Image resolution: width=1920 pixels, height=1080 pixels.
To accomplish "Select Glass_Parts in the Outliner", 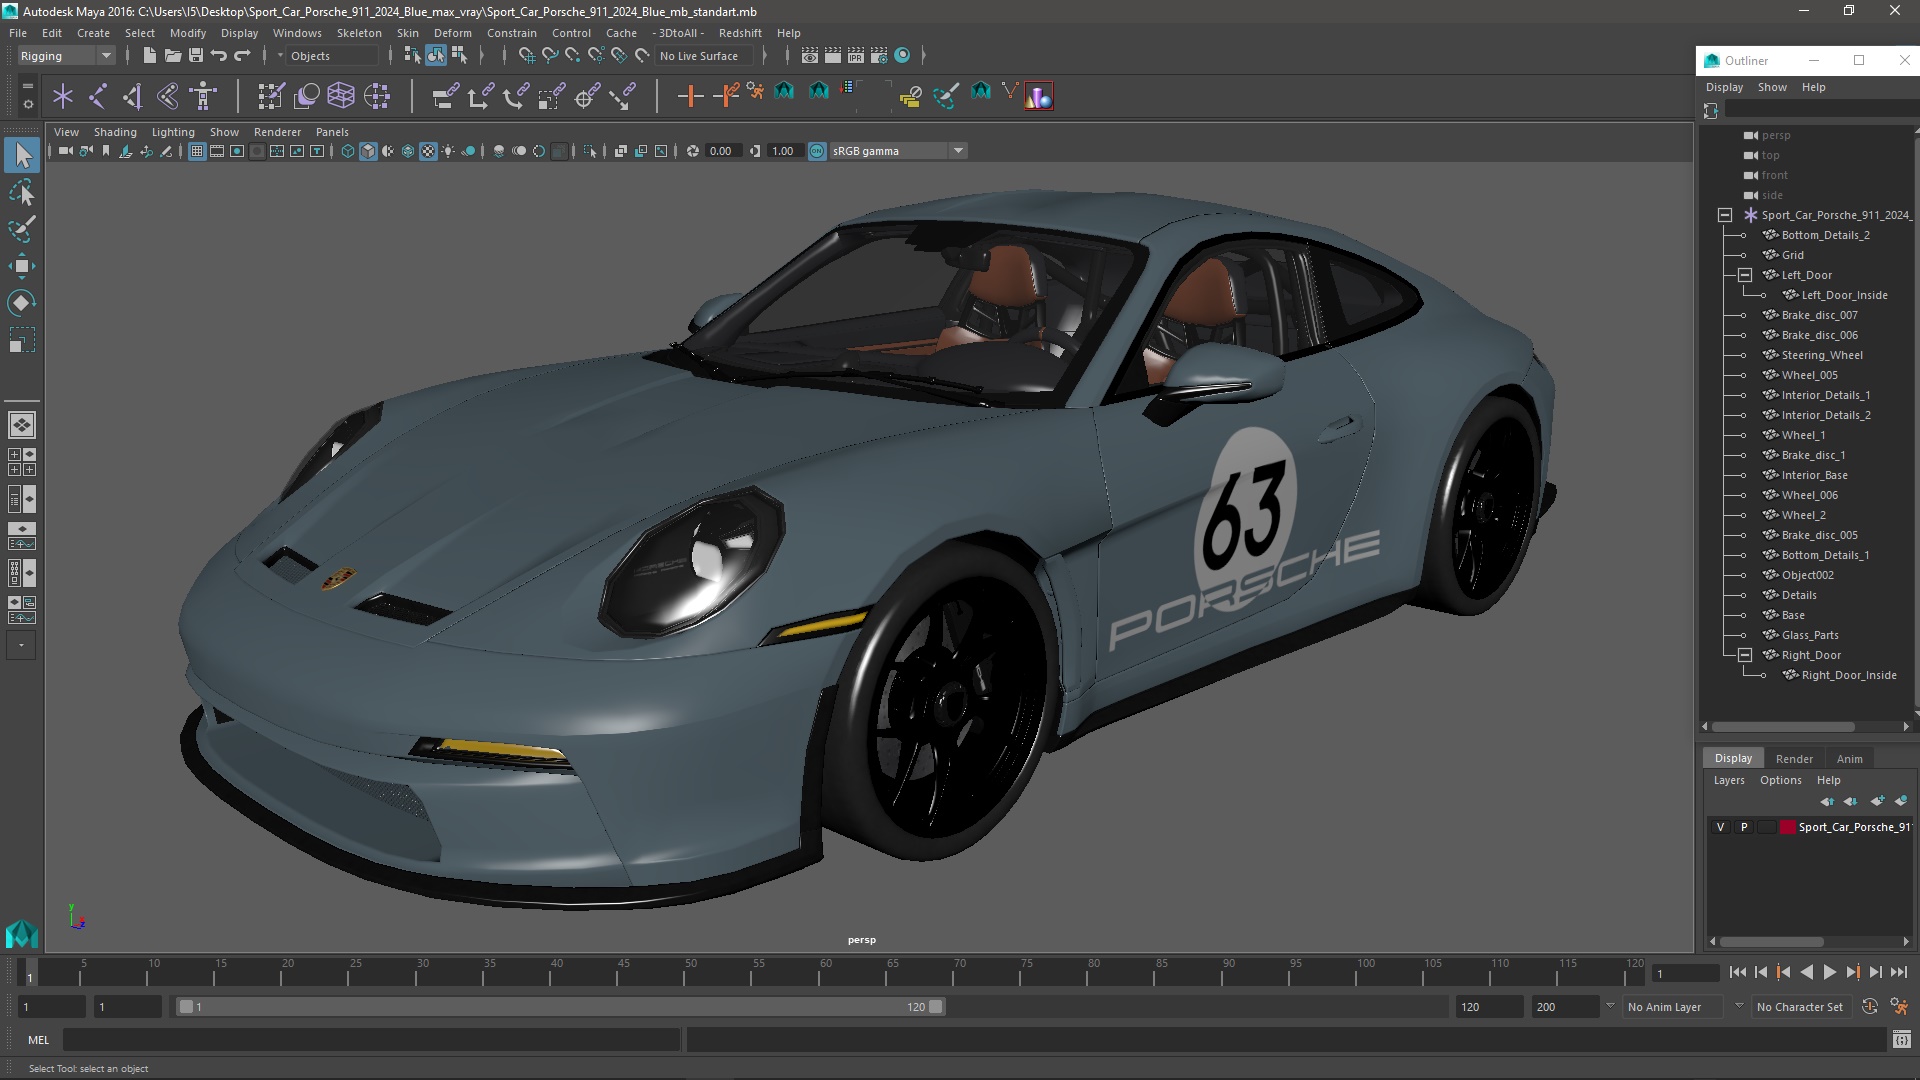I will tap(1809, 635).
